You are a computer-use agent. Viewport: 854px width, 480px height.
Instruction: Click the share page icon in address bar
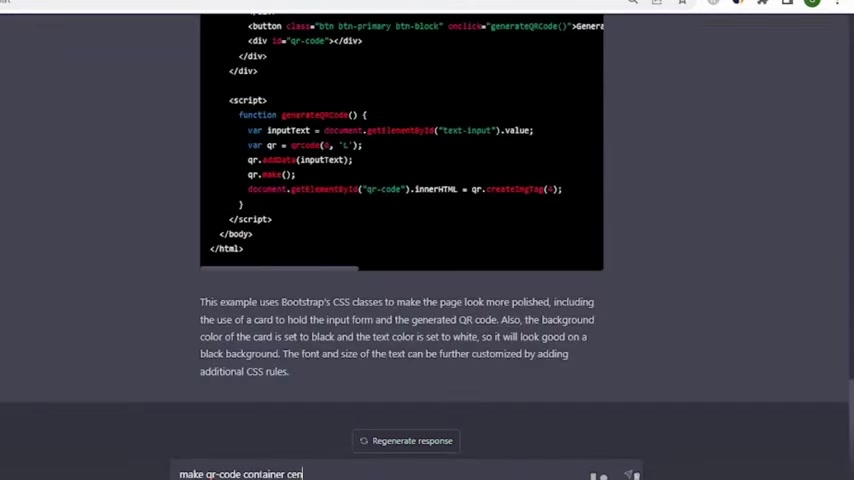pyautogui.click(x=657, y=2)
